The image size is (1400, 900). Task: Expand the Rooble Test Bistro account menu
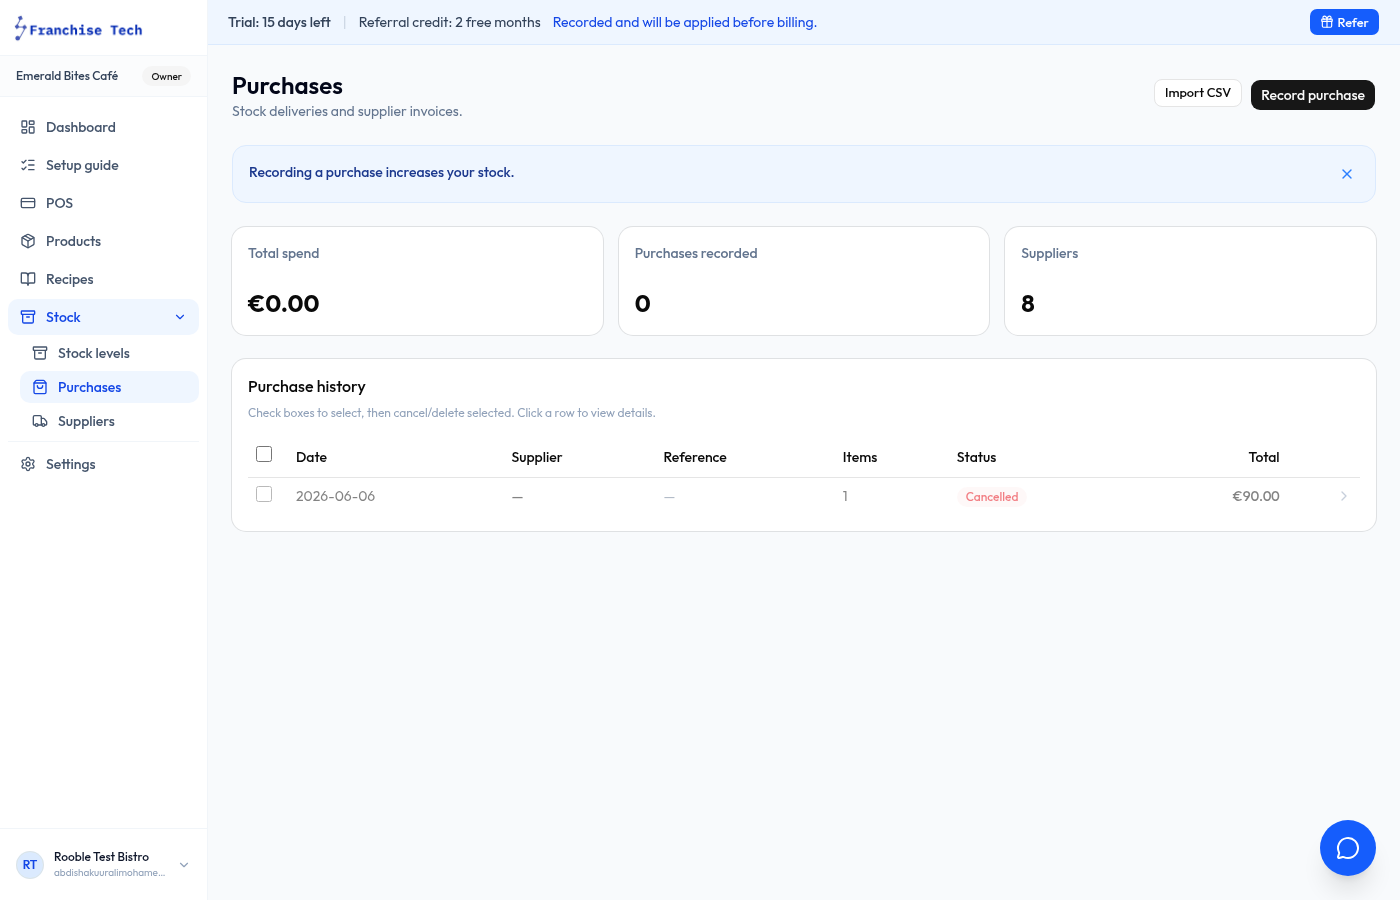click(x=184, y=865)
